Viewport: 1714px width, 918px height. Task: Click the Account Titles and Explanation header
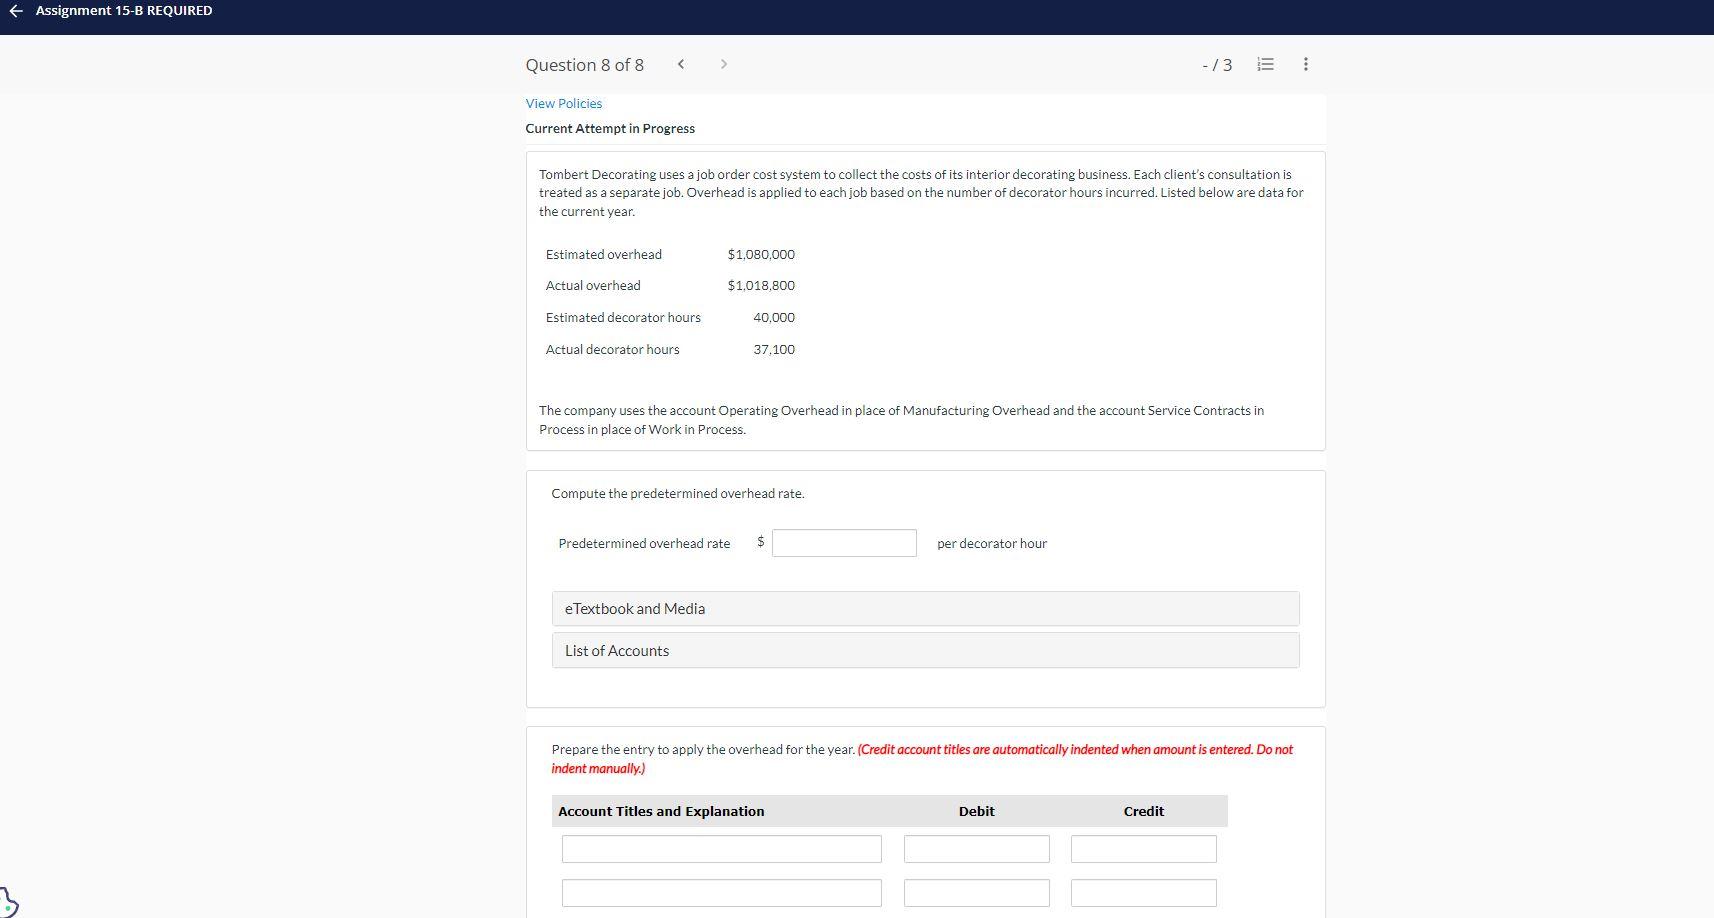[x=660, y=811]
